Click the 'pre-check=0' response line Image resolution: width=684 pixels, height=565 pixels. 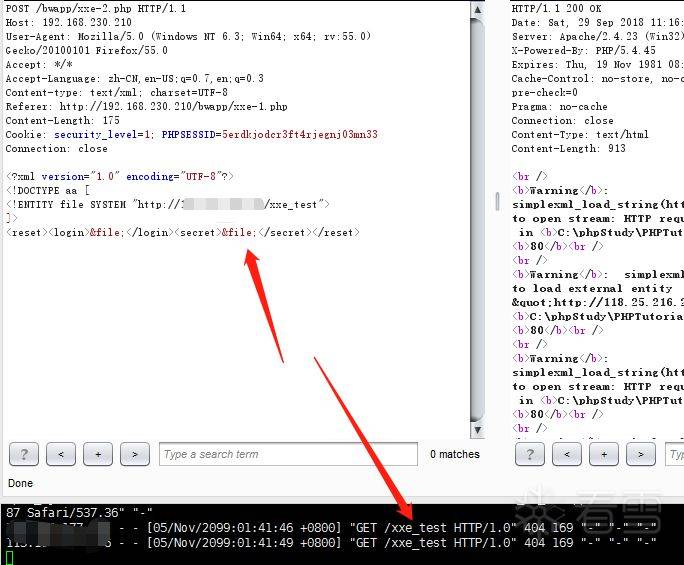[544, 92]
